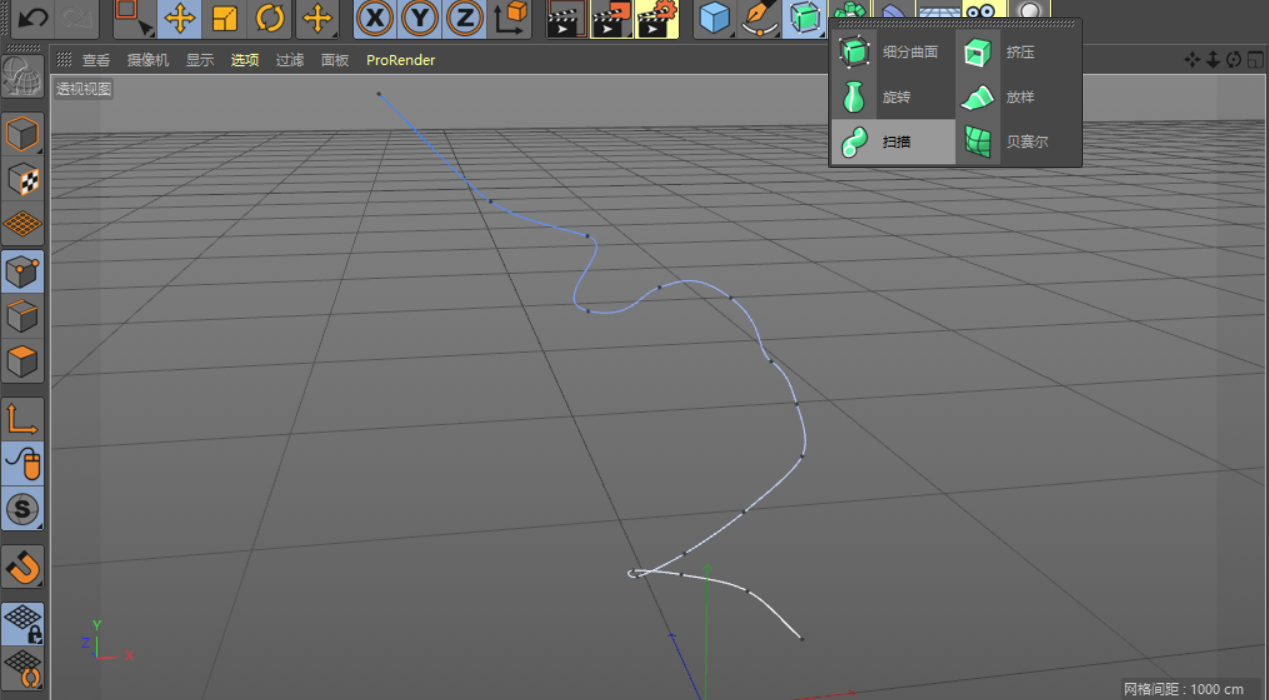The width and height of the screenshot is (1269, 700).
Task: Open the Model mode flyout
Action: pos(22,134)
